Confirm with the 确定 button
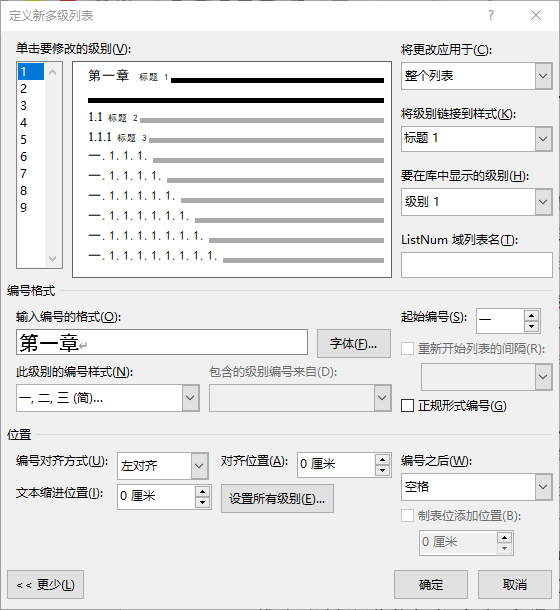 (x=431, y=585)
